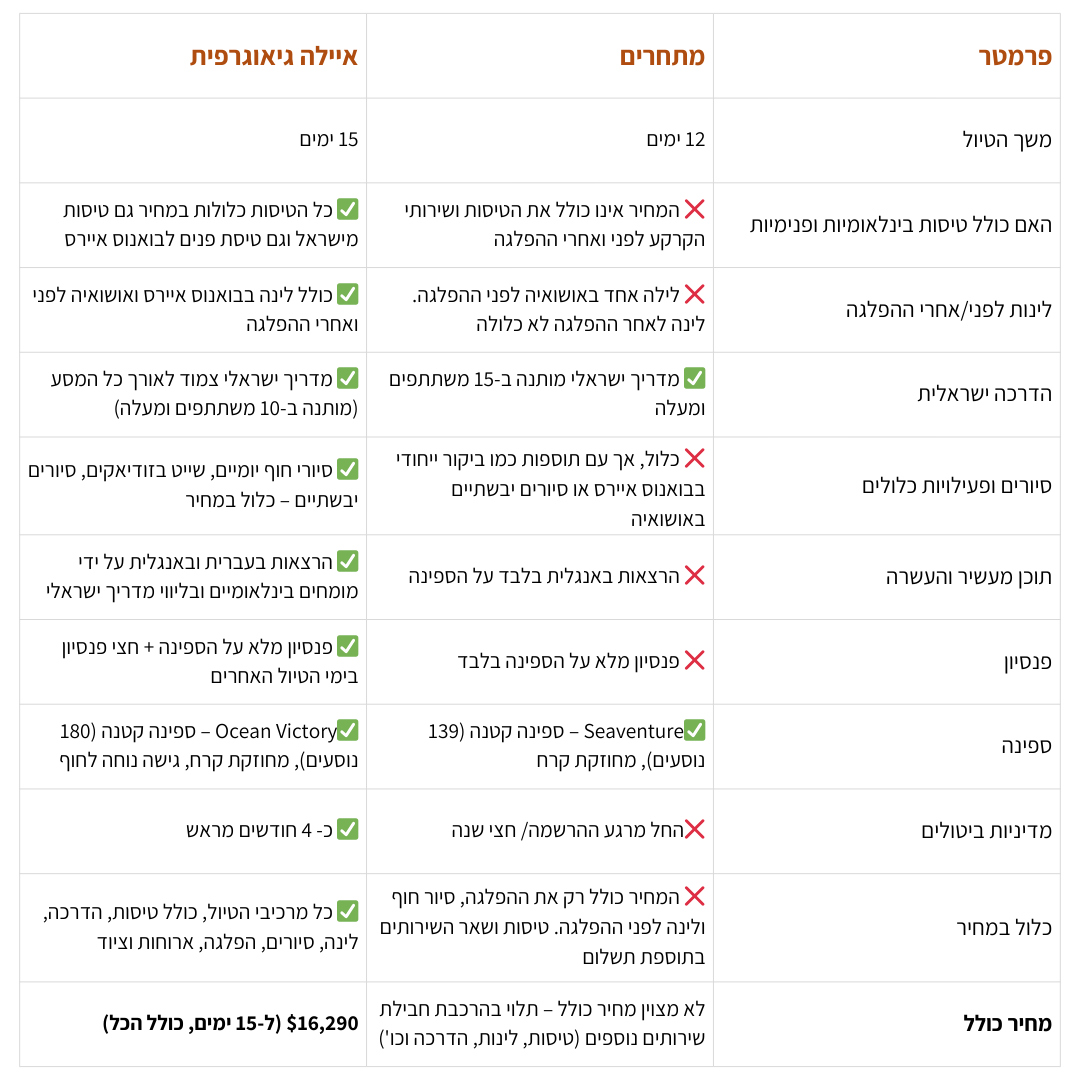This screenshot has height=1080, width=1080.
Task: Click green checkmark in competitors' Israeli guide cell
Action: [x=695, y=378]
